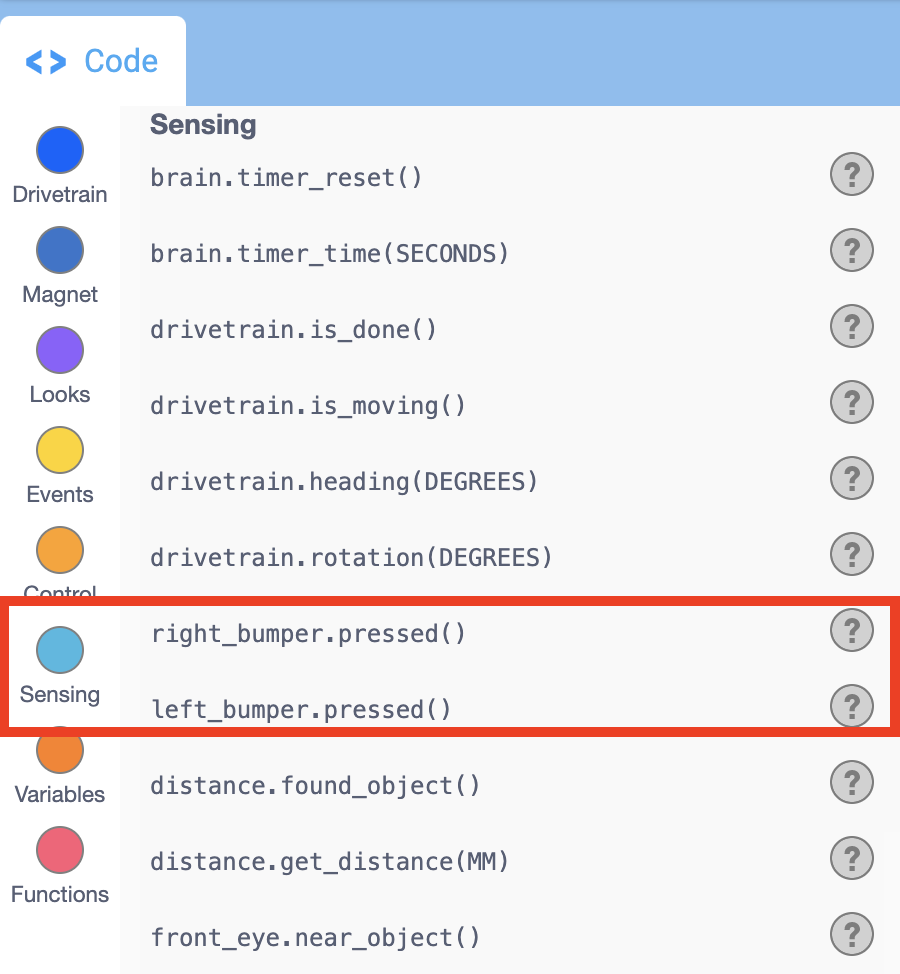Open help for drivetrain.is_moving command
Screen dimensions: 900x974
[x=851, y=402]
